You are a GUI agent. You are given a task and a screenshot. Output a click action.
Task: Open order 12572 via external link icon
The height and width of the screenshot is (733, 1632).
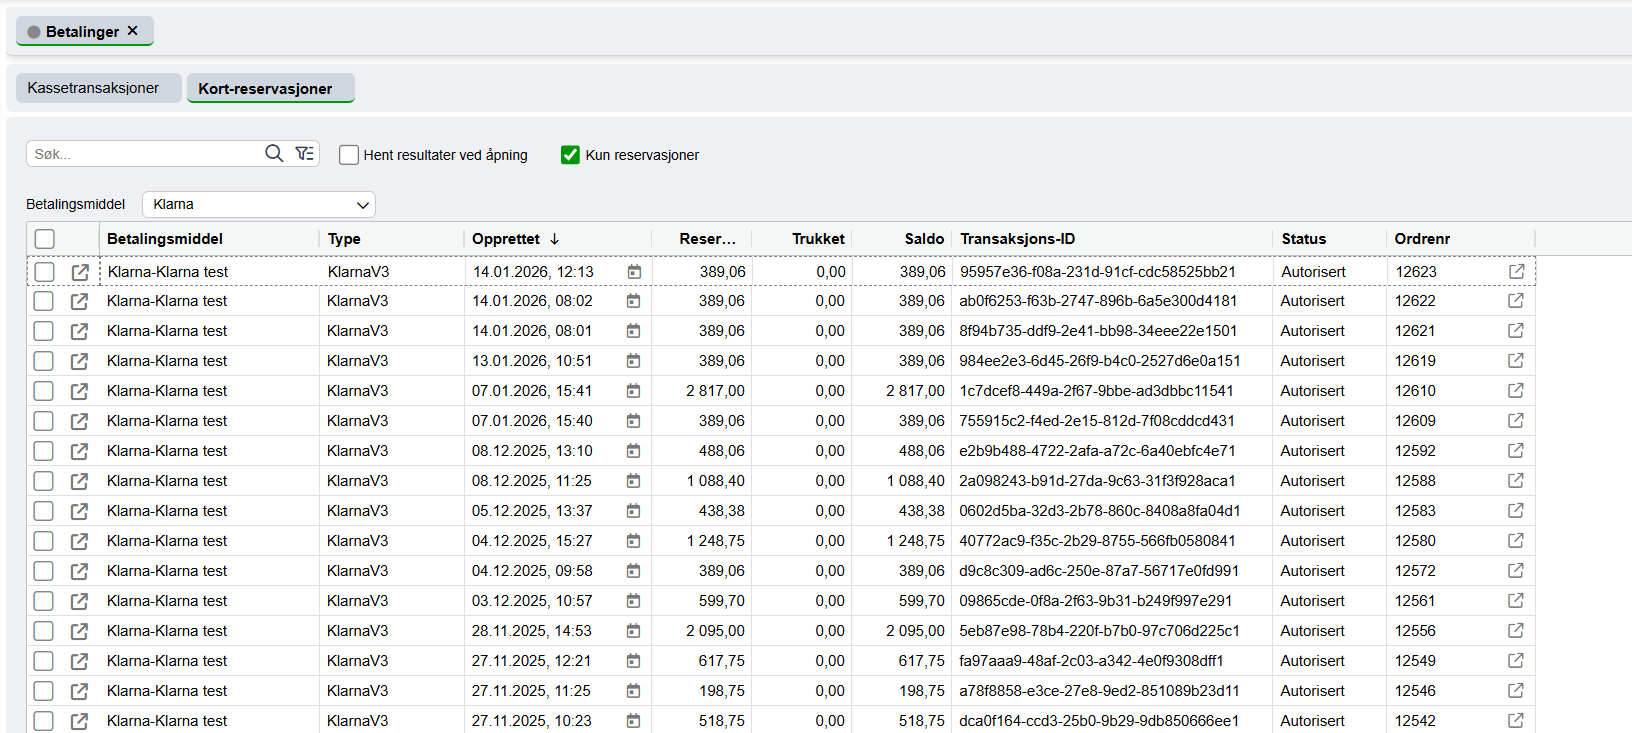tap(1516, 570)
